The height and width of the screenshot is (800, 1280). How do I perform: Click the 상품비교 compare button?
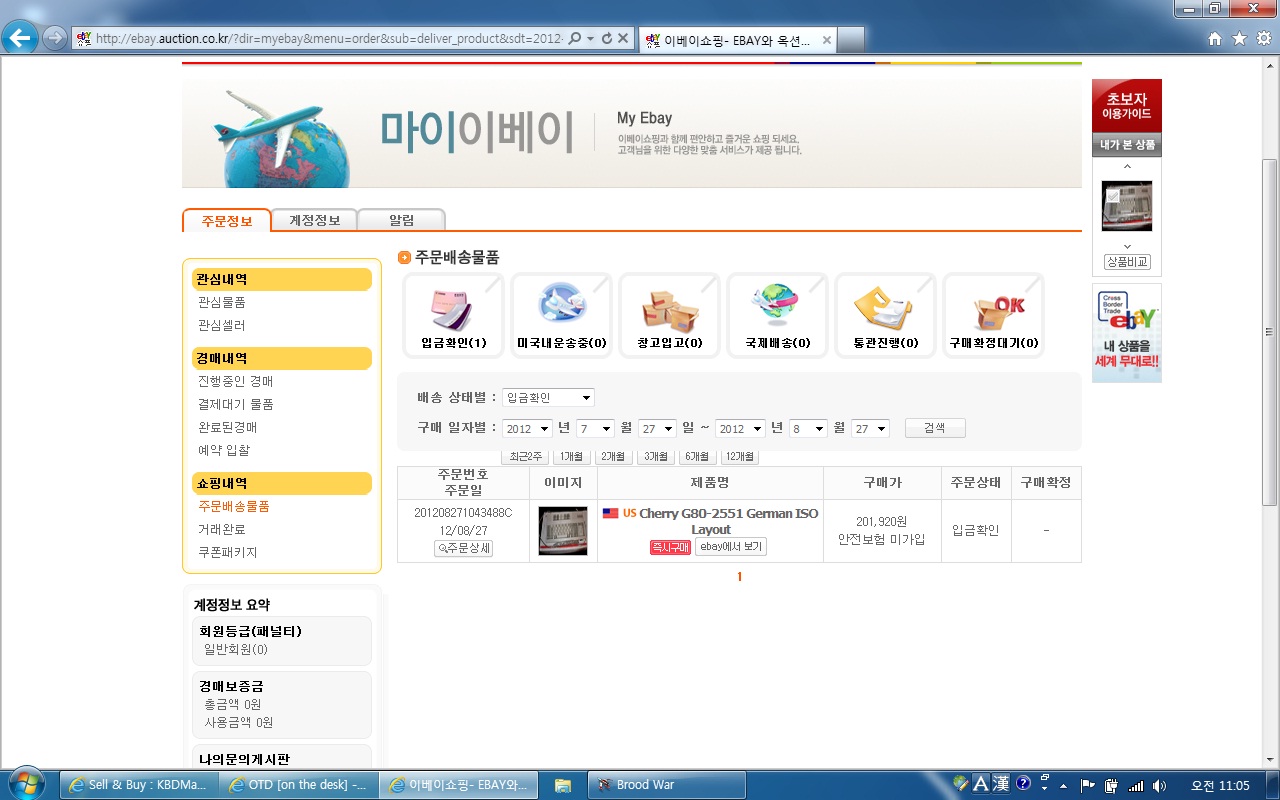tap(1127, 262)
